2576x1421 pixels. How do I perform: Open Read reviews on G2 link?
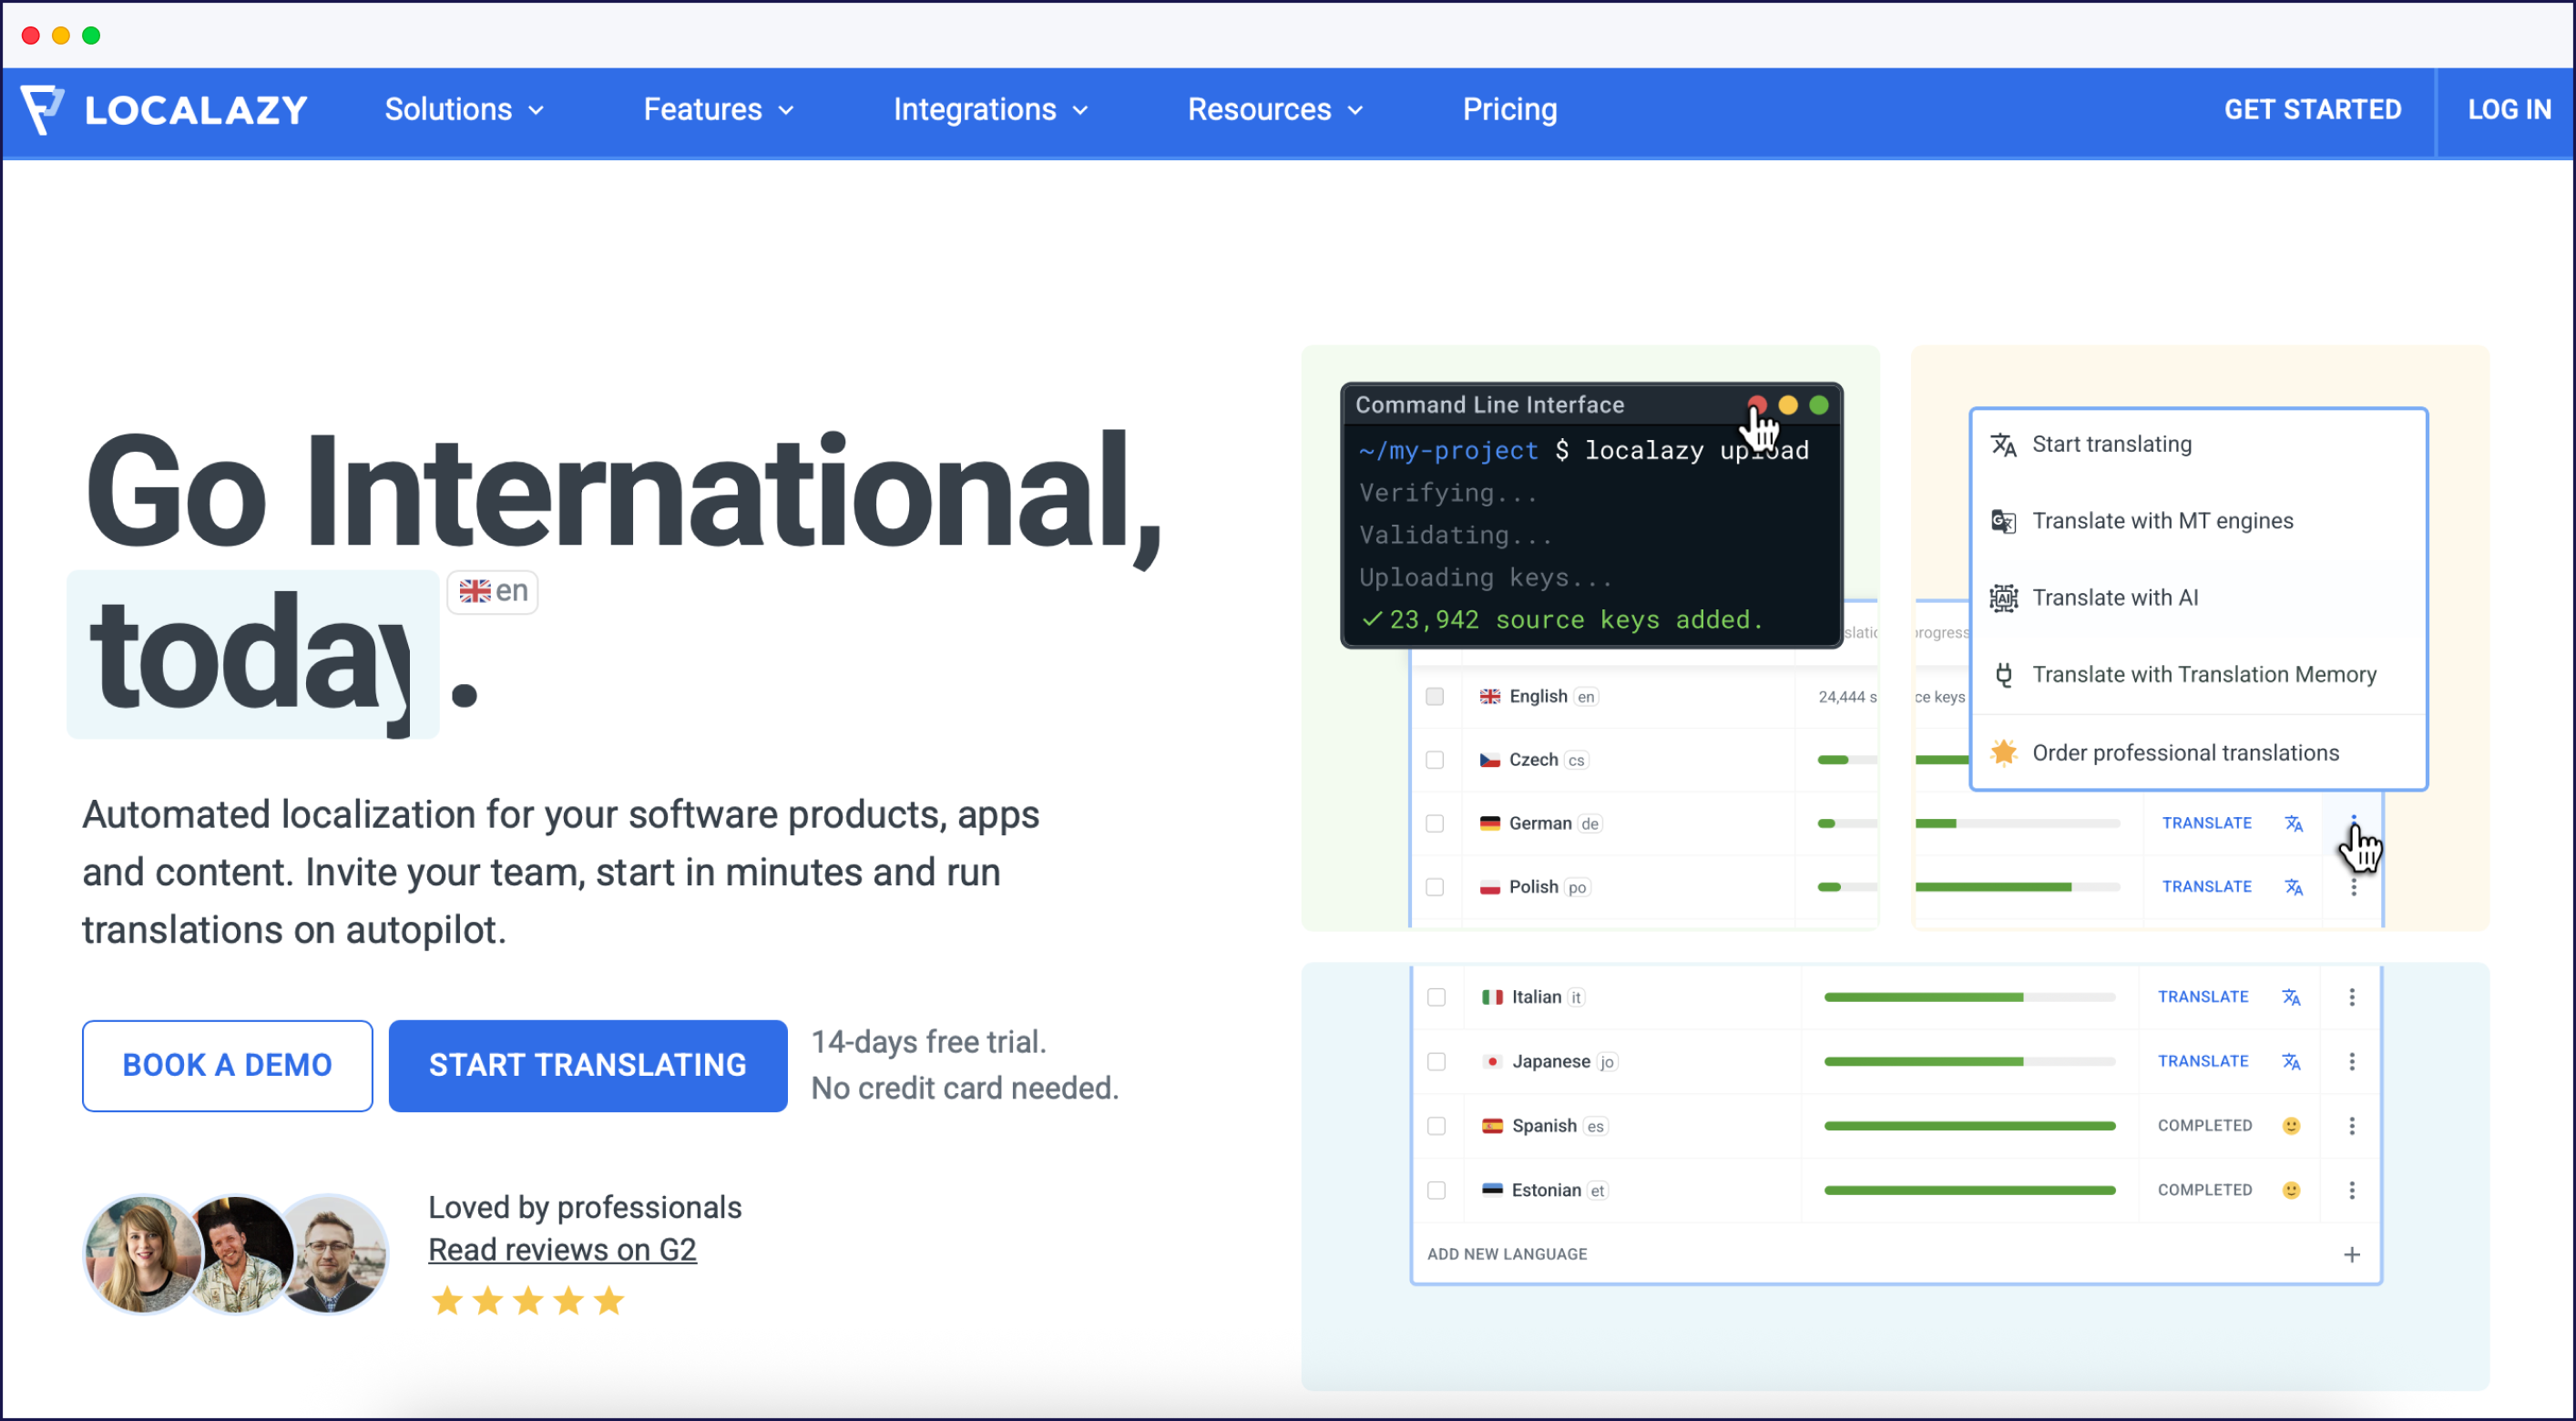[562, 1251]
